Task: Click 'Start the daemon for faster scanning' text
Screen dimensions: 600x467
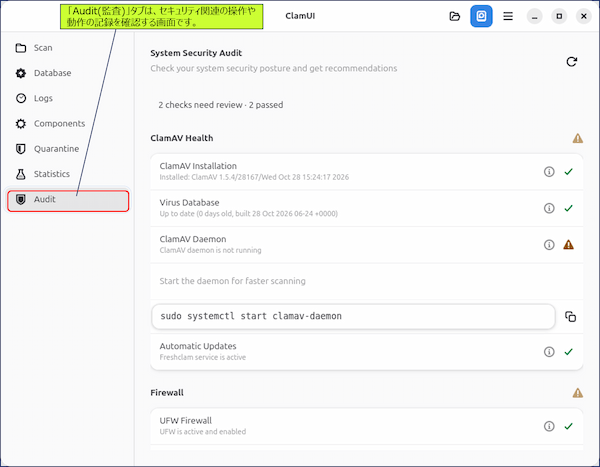Action: (233, 281)
